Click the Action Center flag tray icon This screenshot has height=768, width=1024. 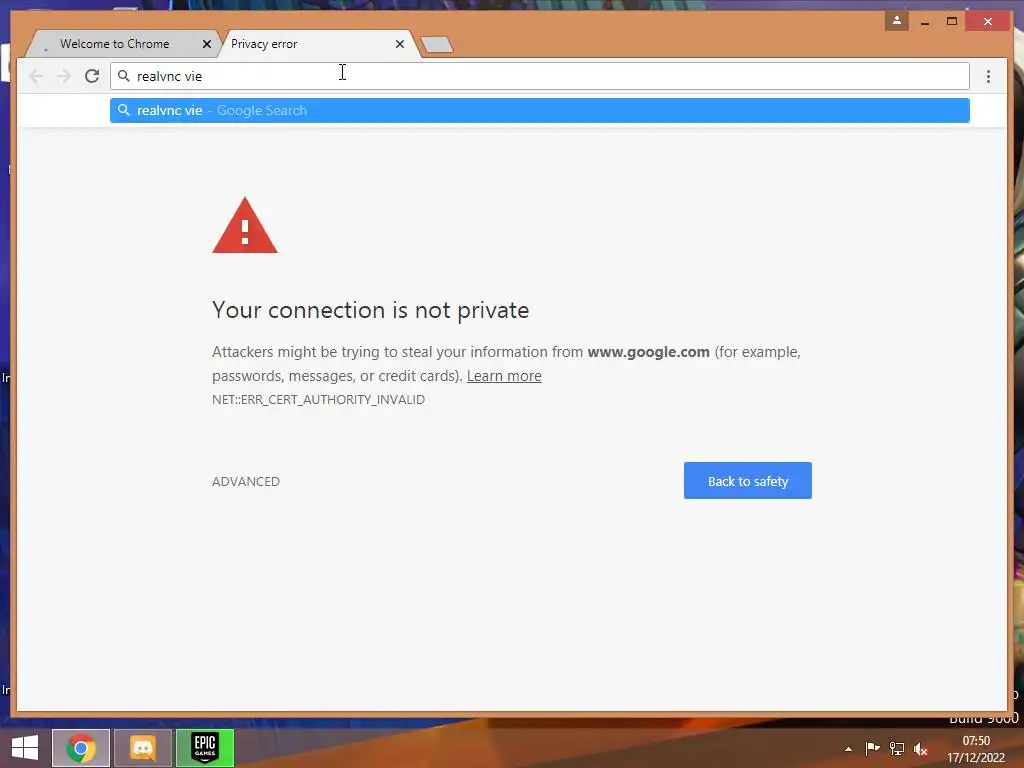coord(872,748)
